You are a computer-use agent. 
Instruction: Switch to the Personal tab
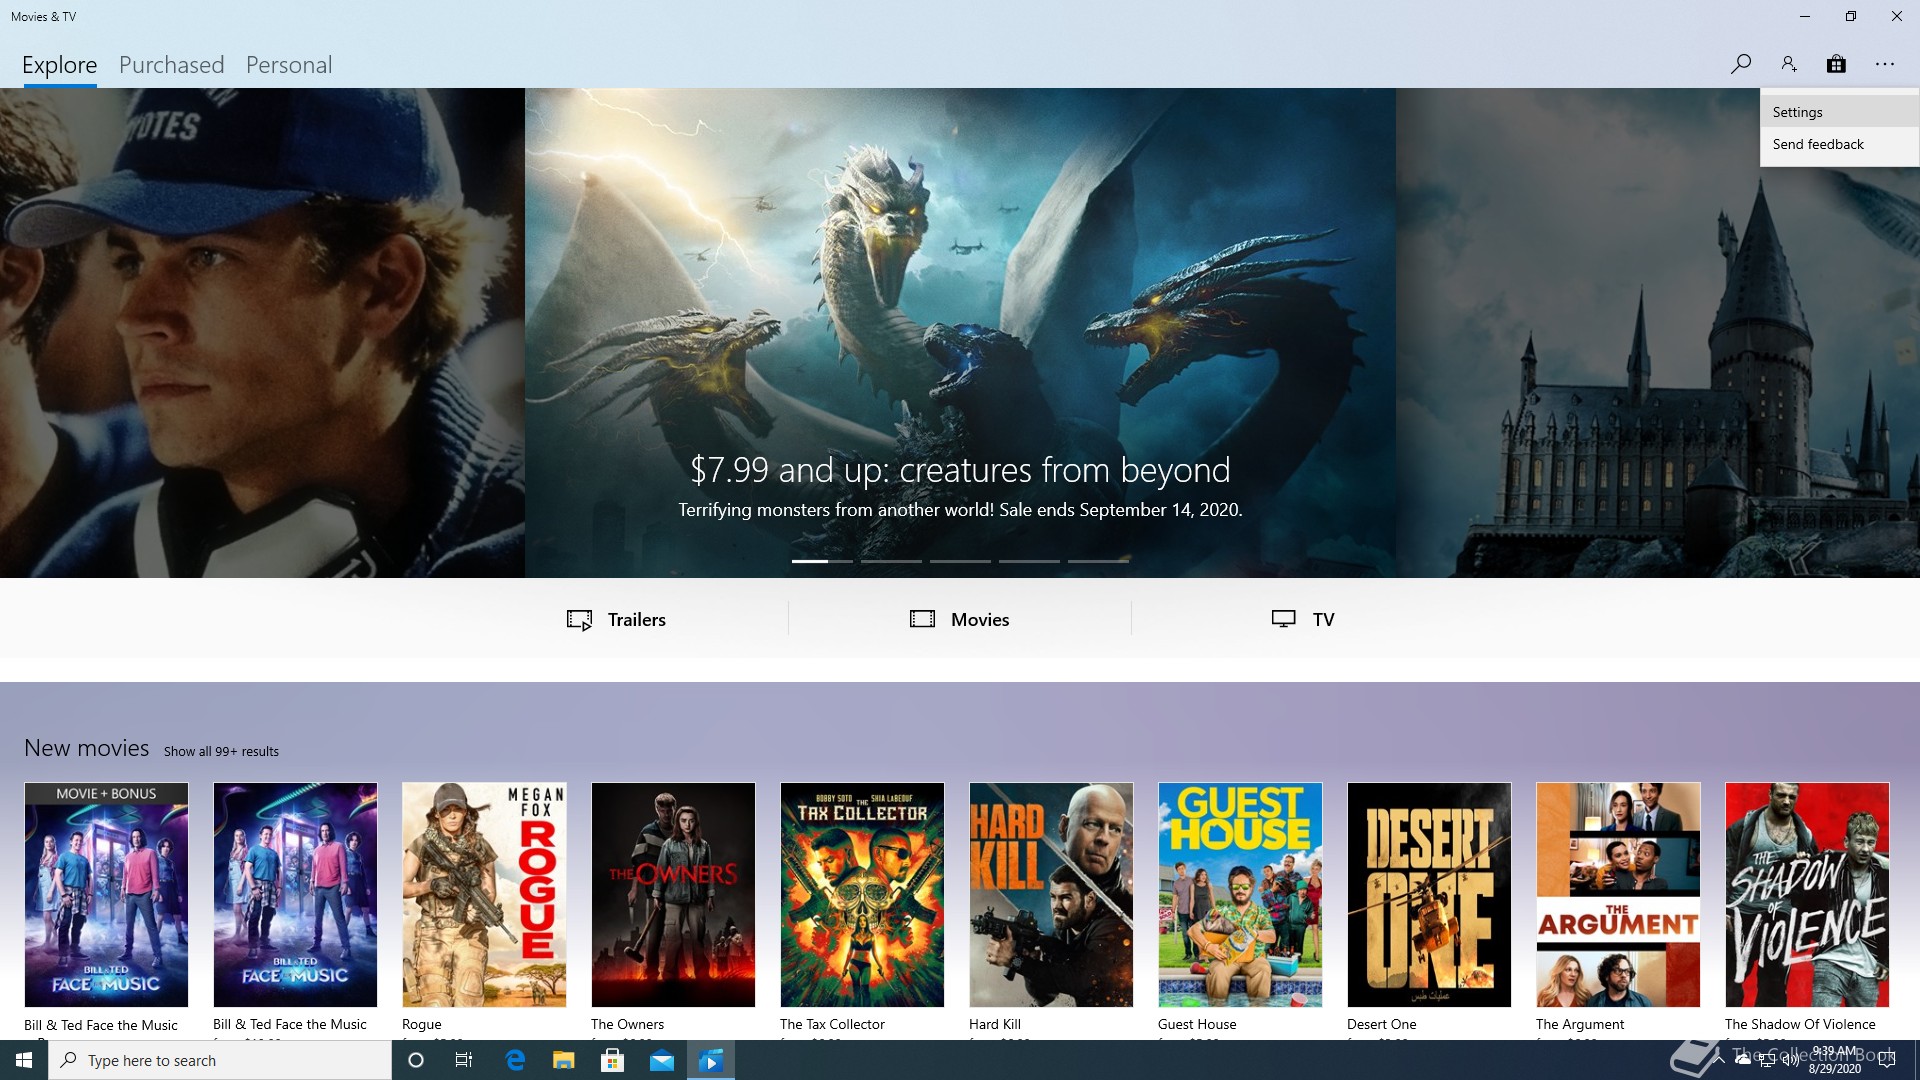(289, 65)
